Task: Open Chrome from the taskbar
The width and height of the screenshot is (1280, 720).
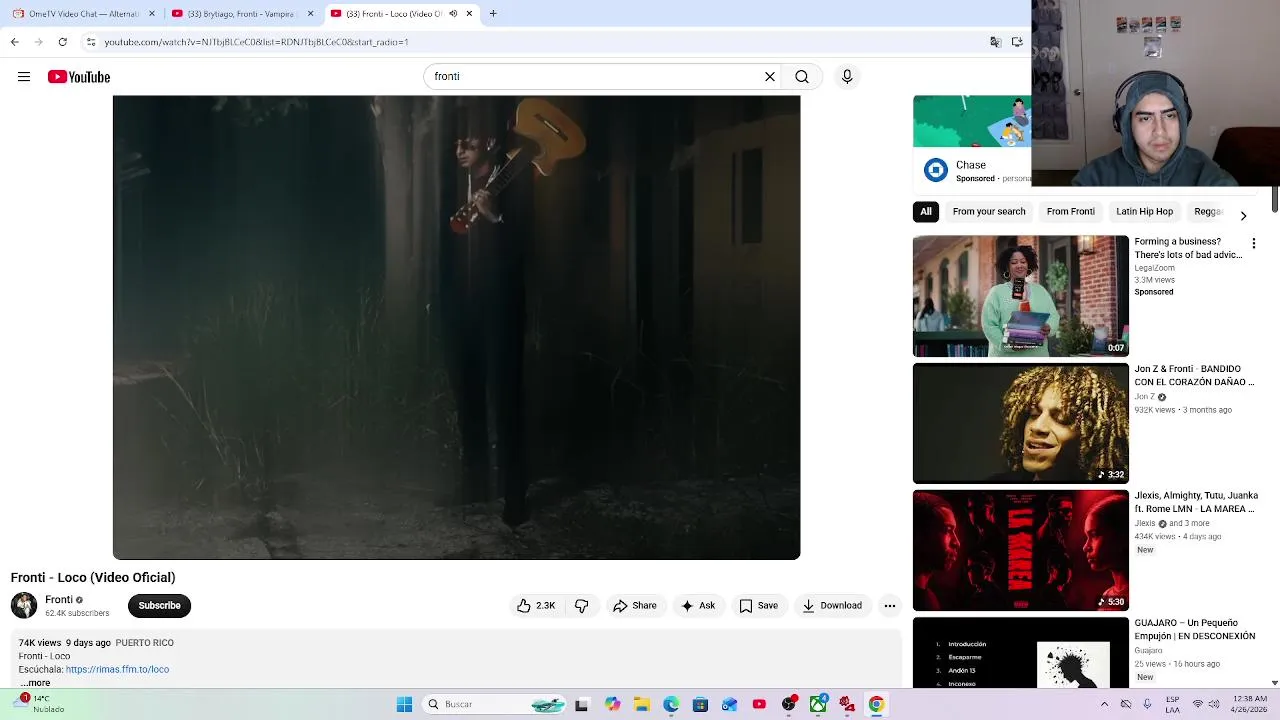Action: tap(876, 704)
